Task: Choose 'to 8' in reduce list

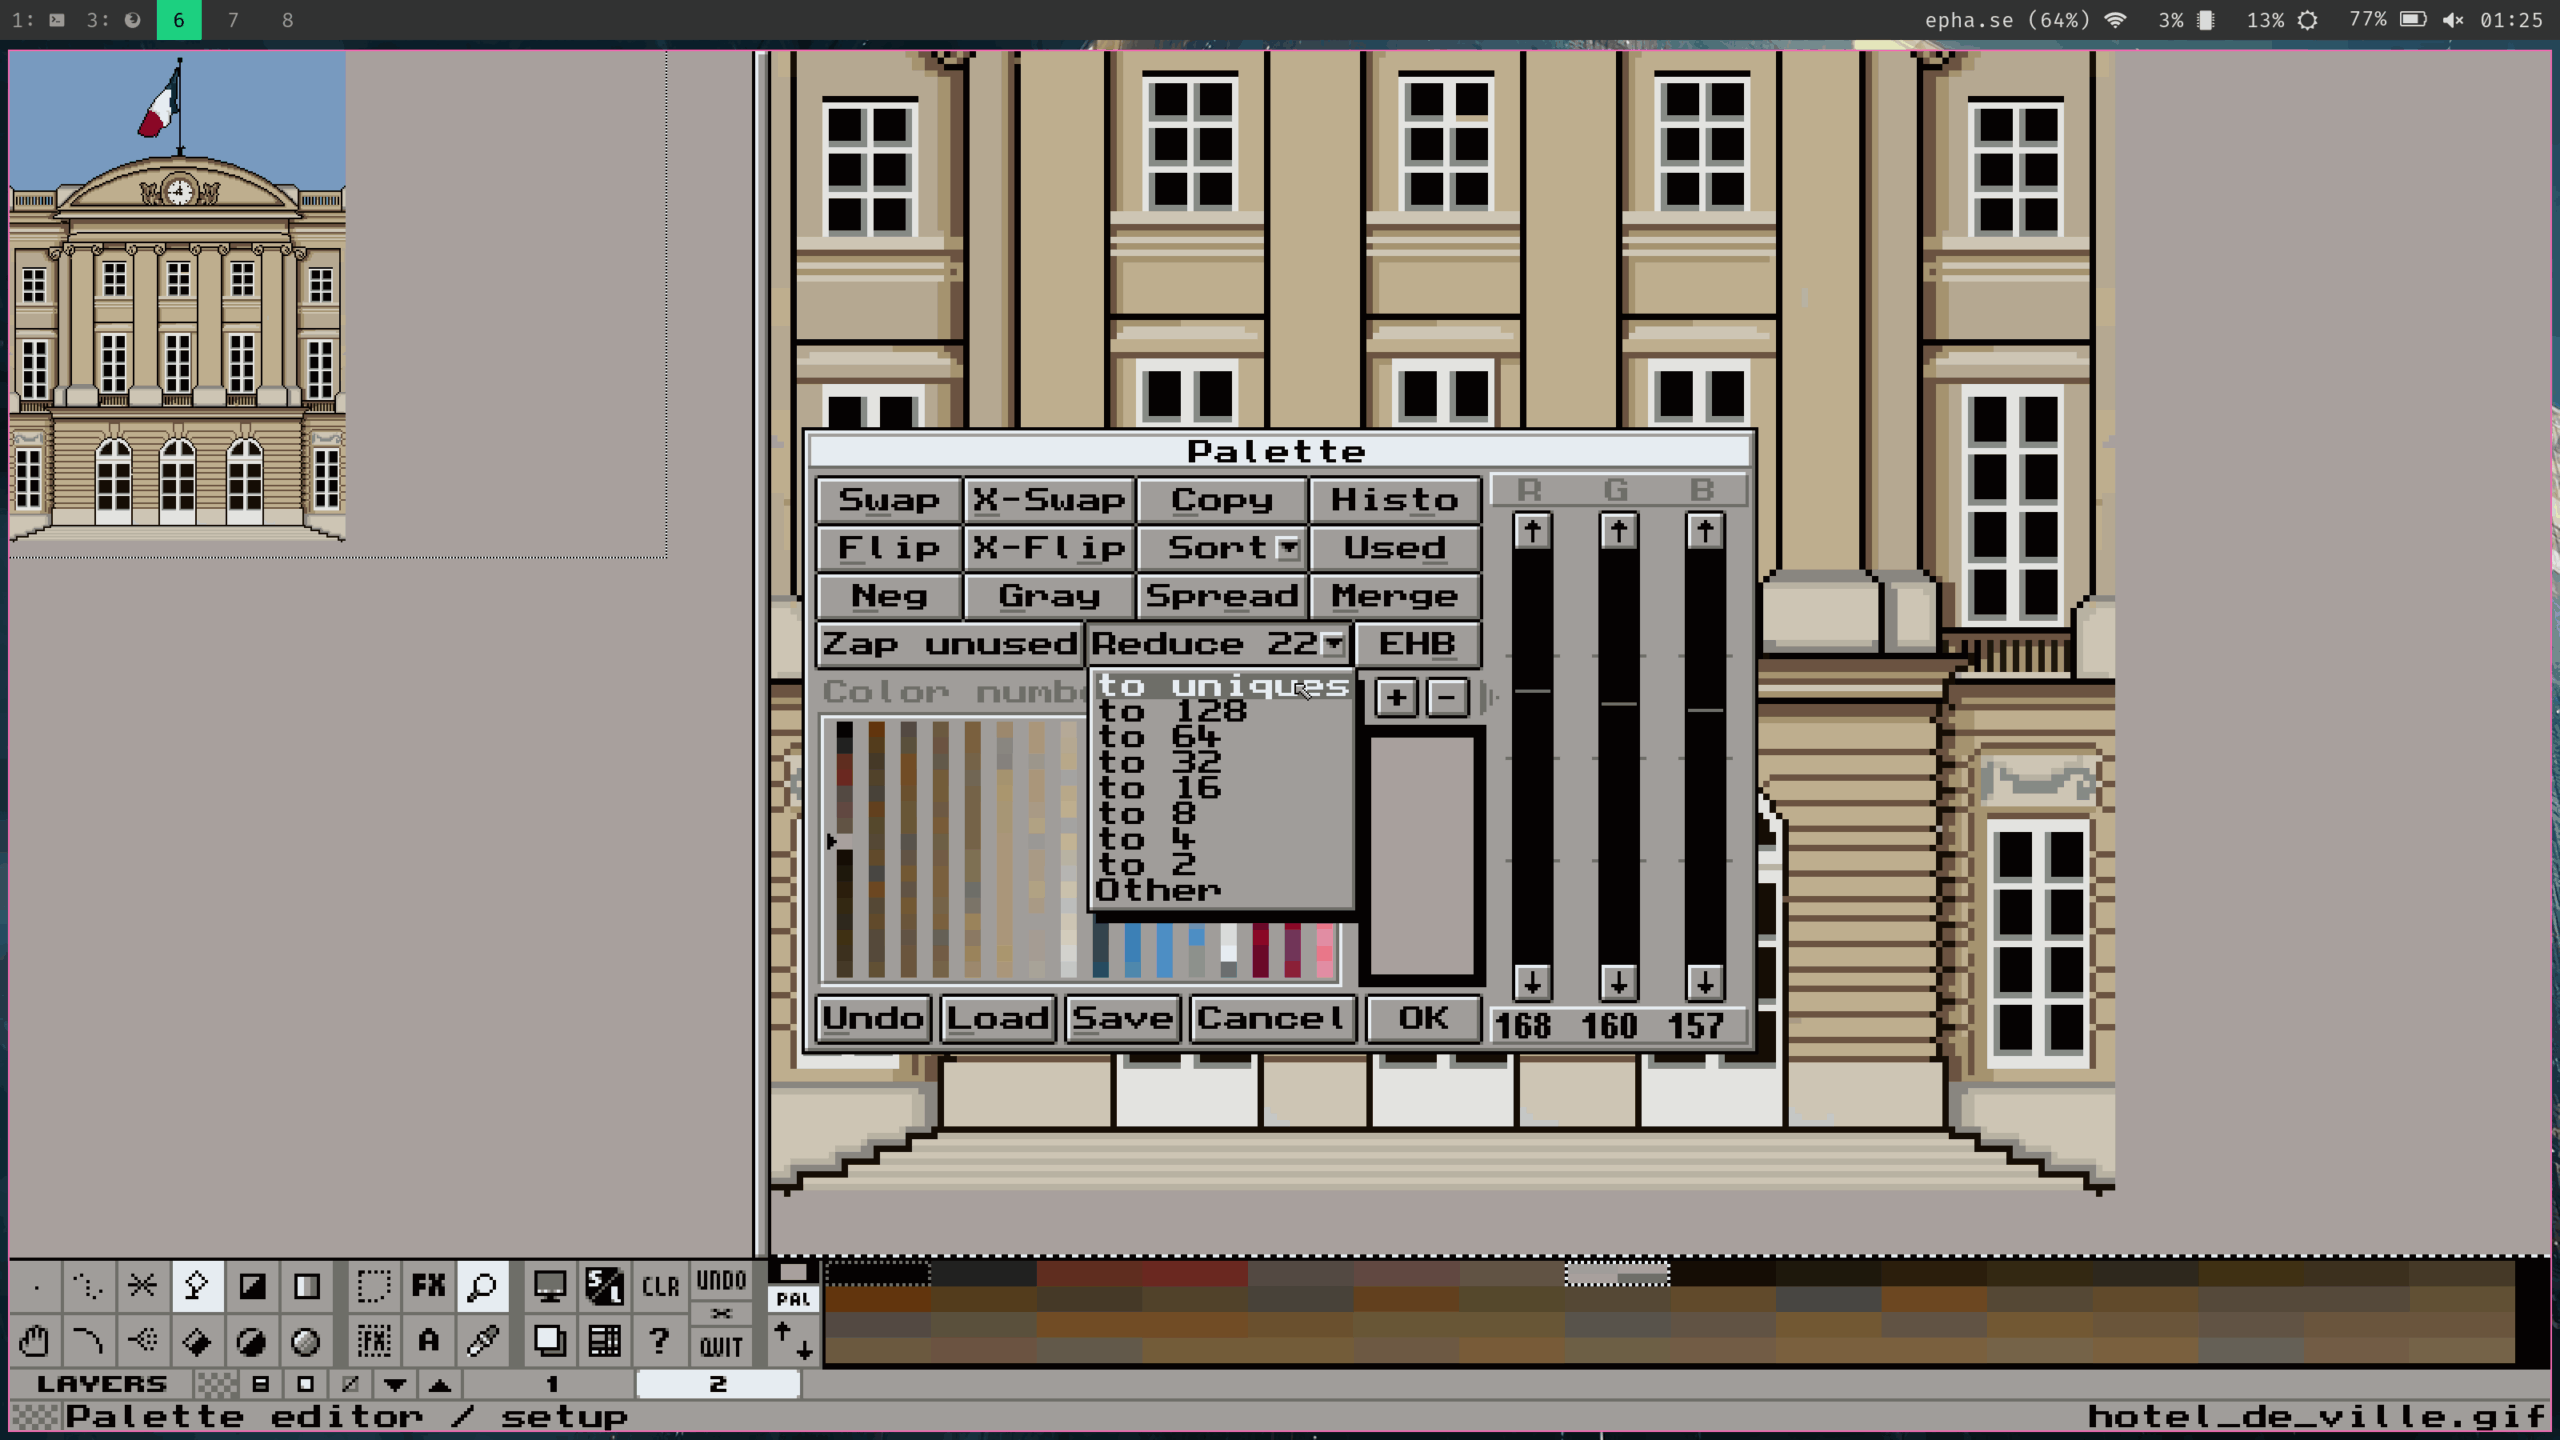Action: 1222,813
